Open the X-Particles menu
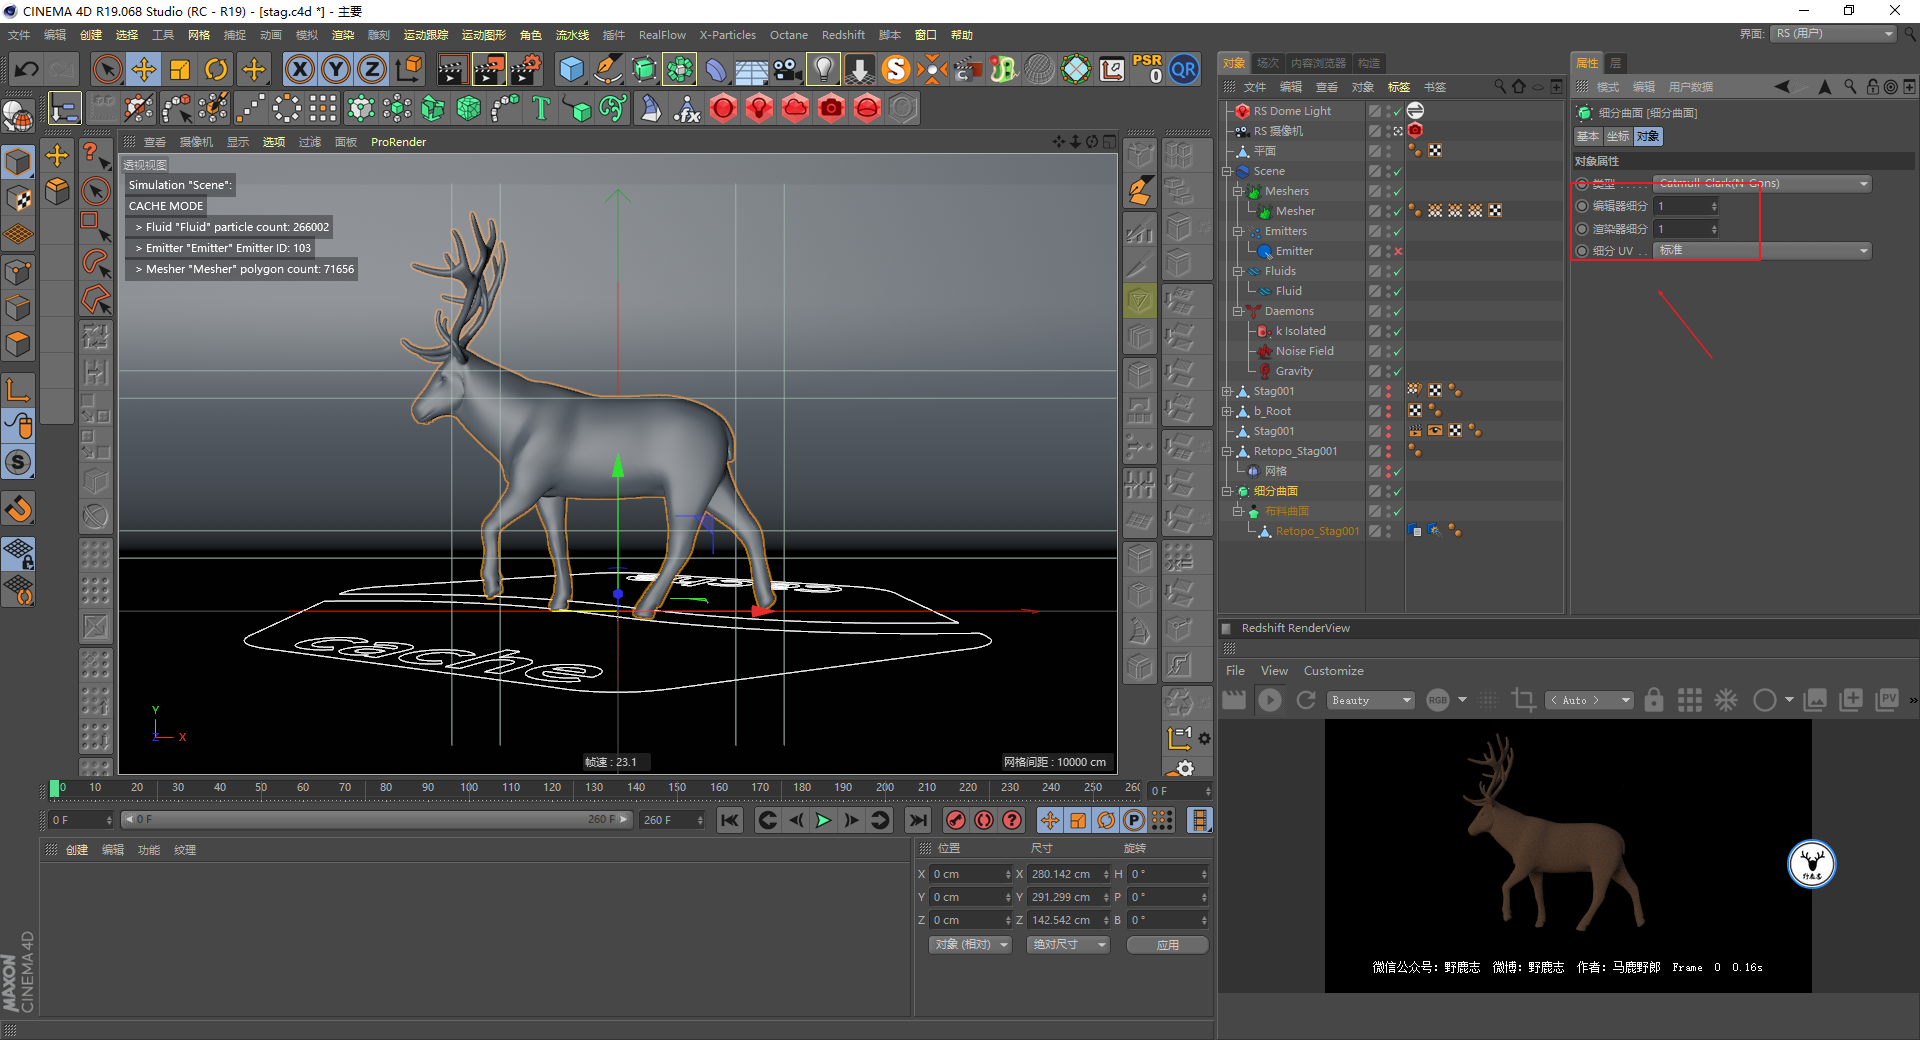 [x=727, y=35]
